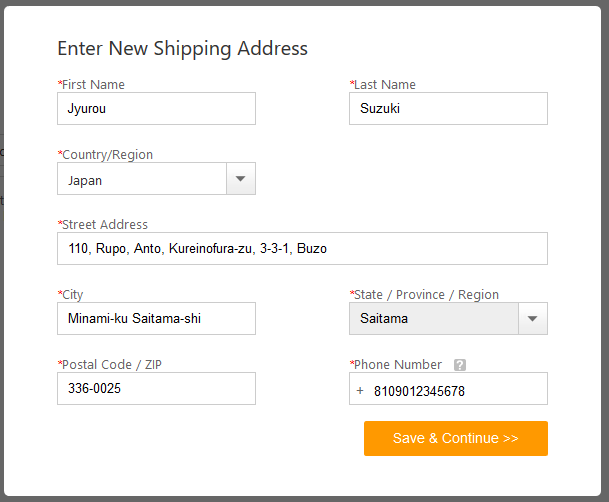
Task: Click the Last Name field containing Suzuki
Action: 448,109
